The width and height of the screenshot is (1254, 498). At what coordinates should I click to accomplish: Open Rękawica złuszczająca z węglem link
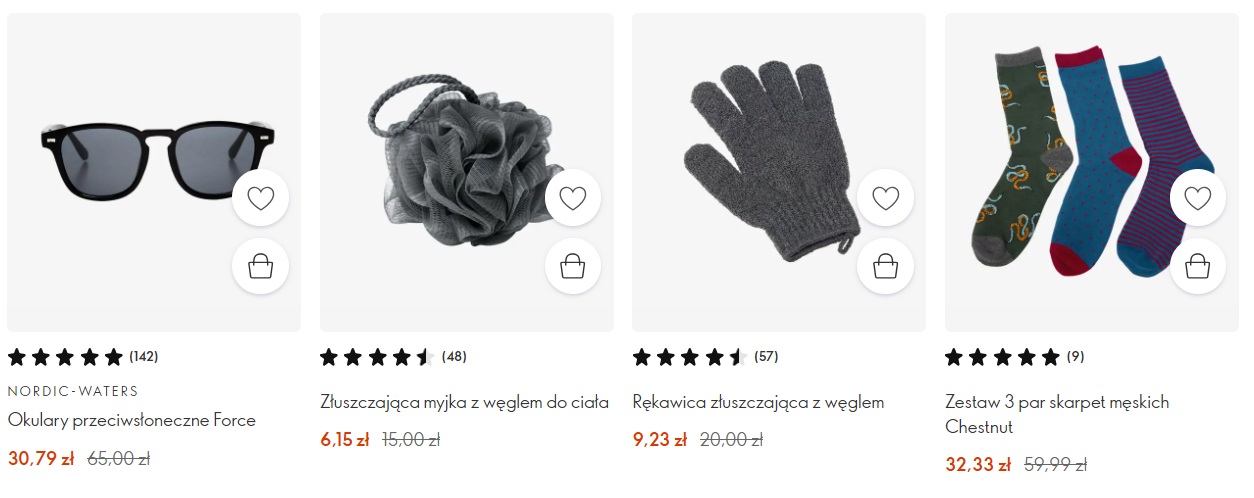(759, 402)
